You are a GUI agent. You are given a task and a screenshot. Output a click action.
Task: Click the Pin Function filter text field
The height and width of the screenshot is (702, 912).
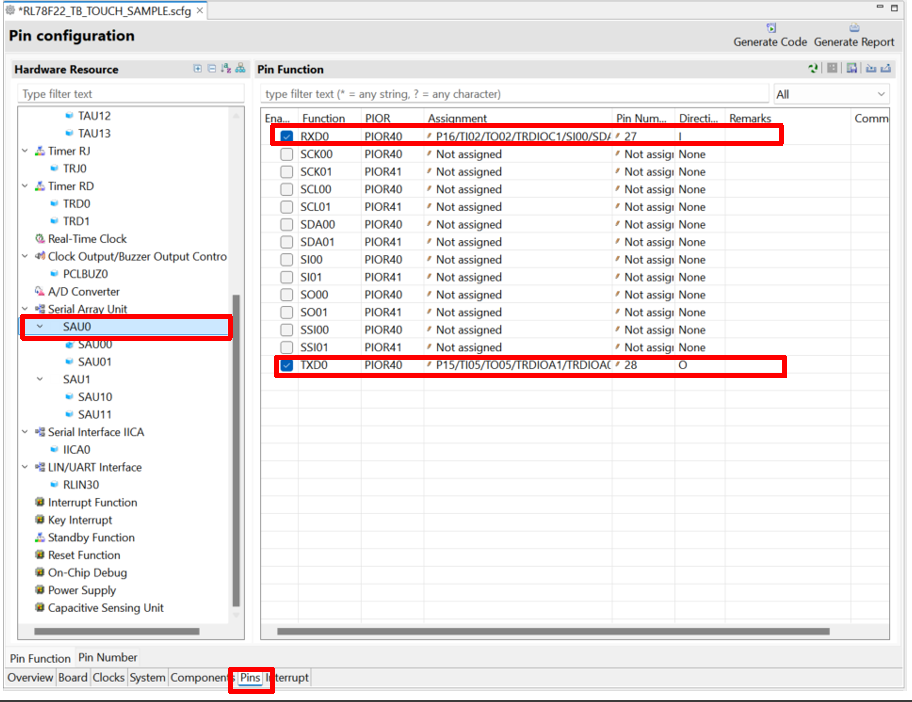513,94
